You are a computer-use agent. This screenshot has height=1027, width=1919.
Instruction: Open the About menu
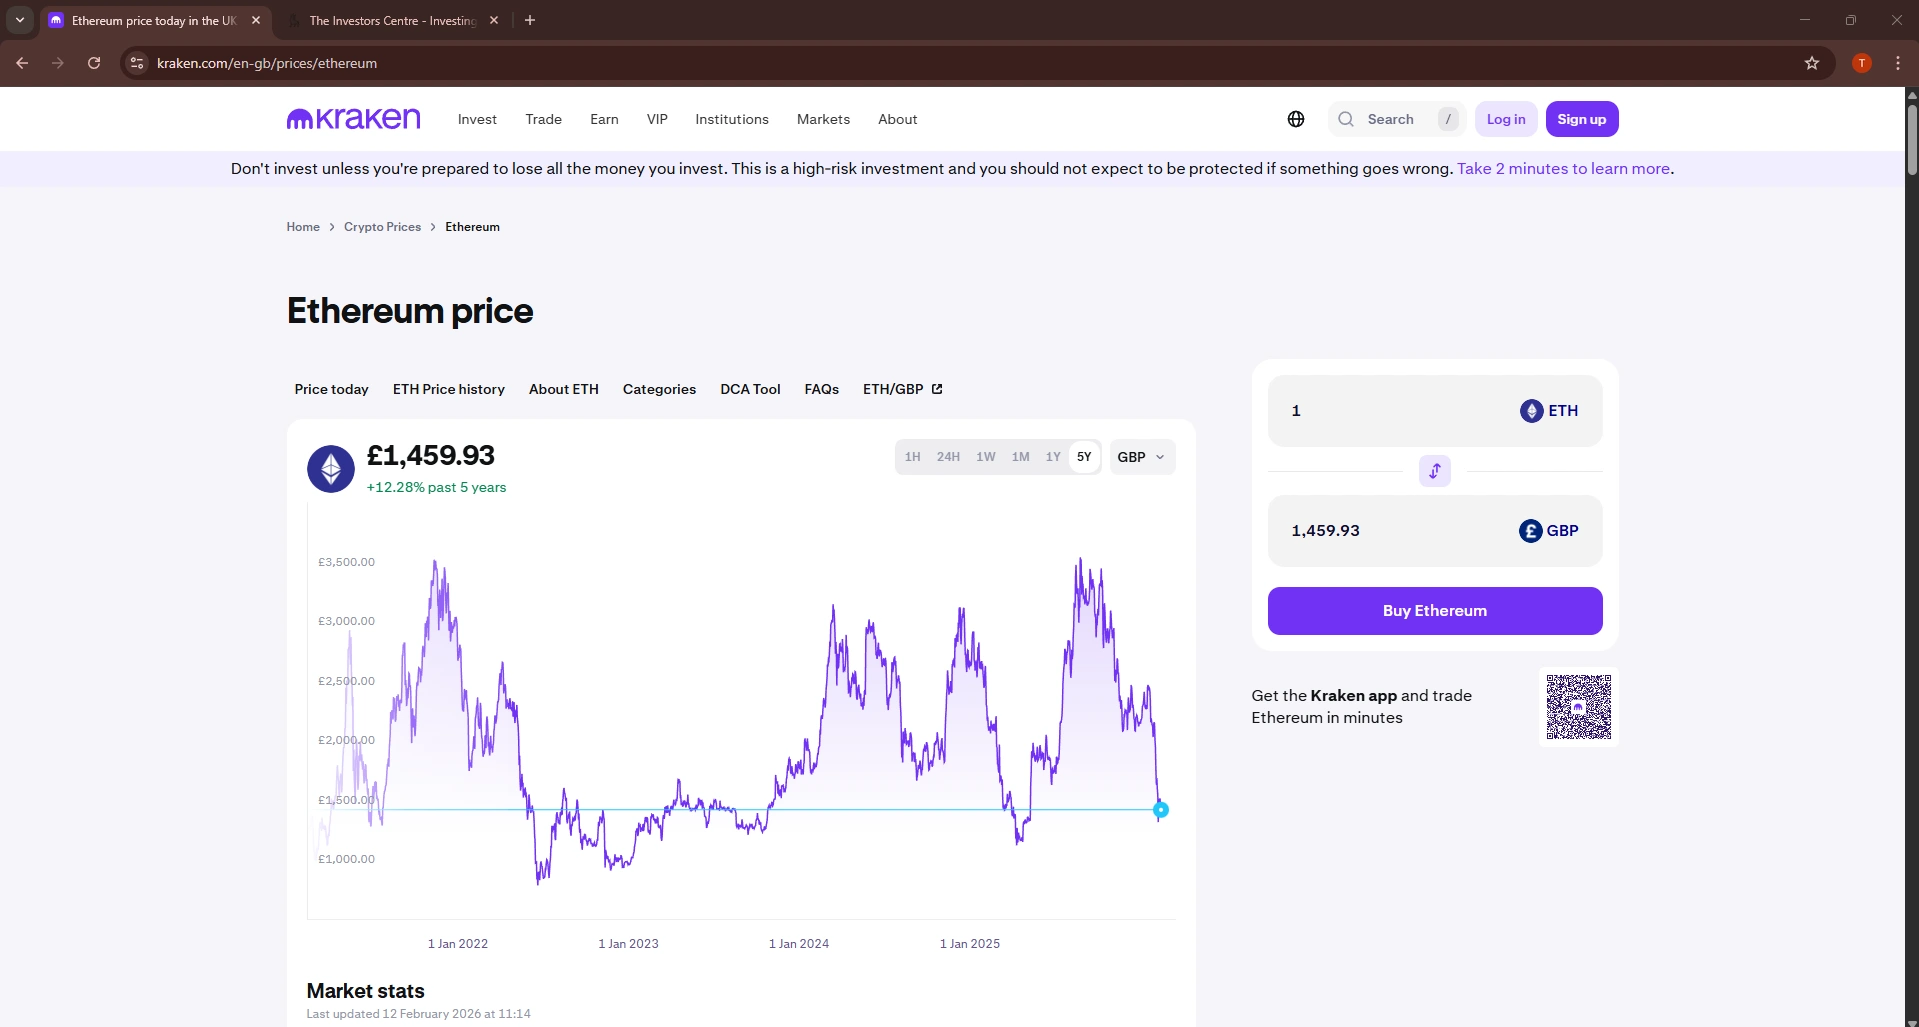coord(898,119)
